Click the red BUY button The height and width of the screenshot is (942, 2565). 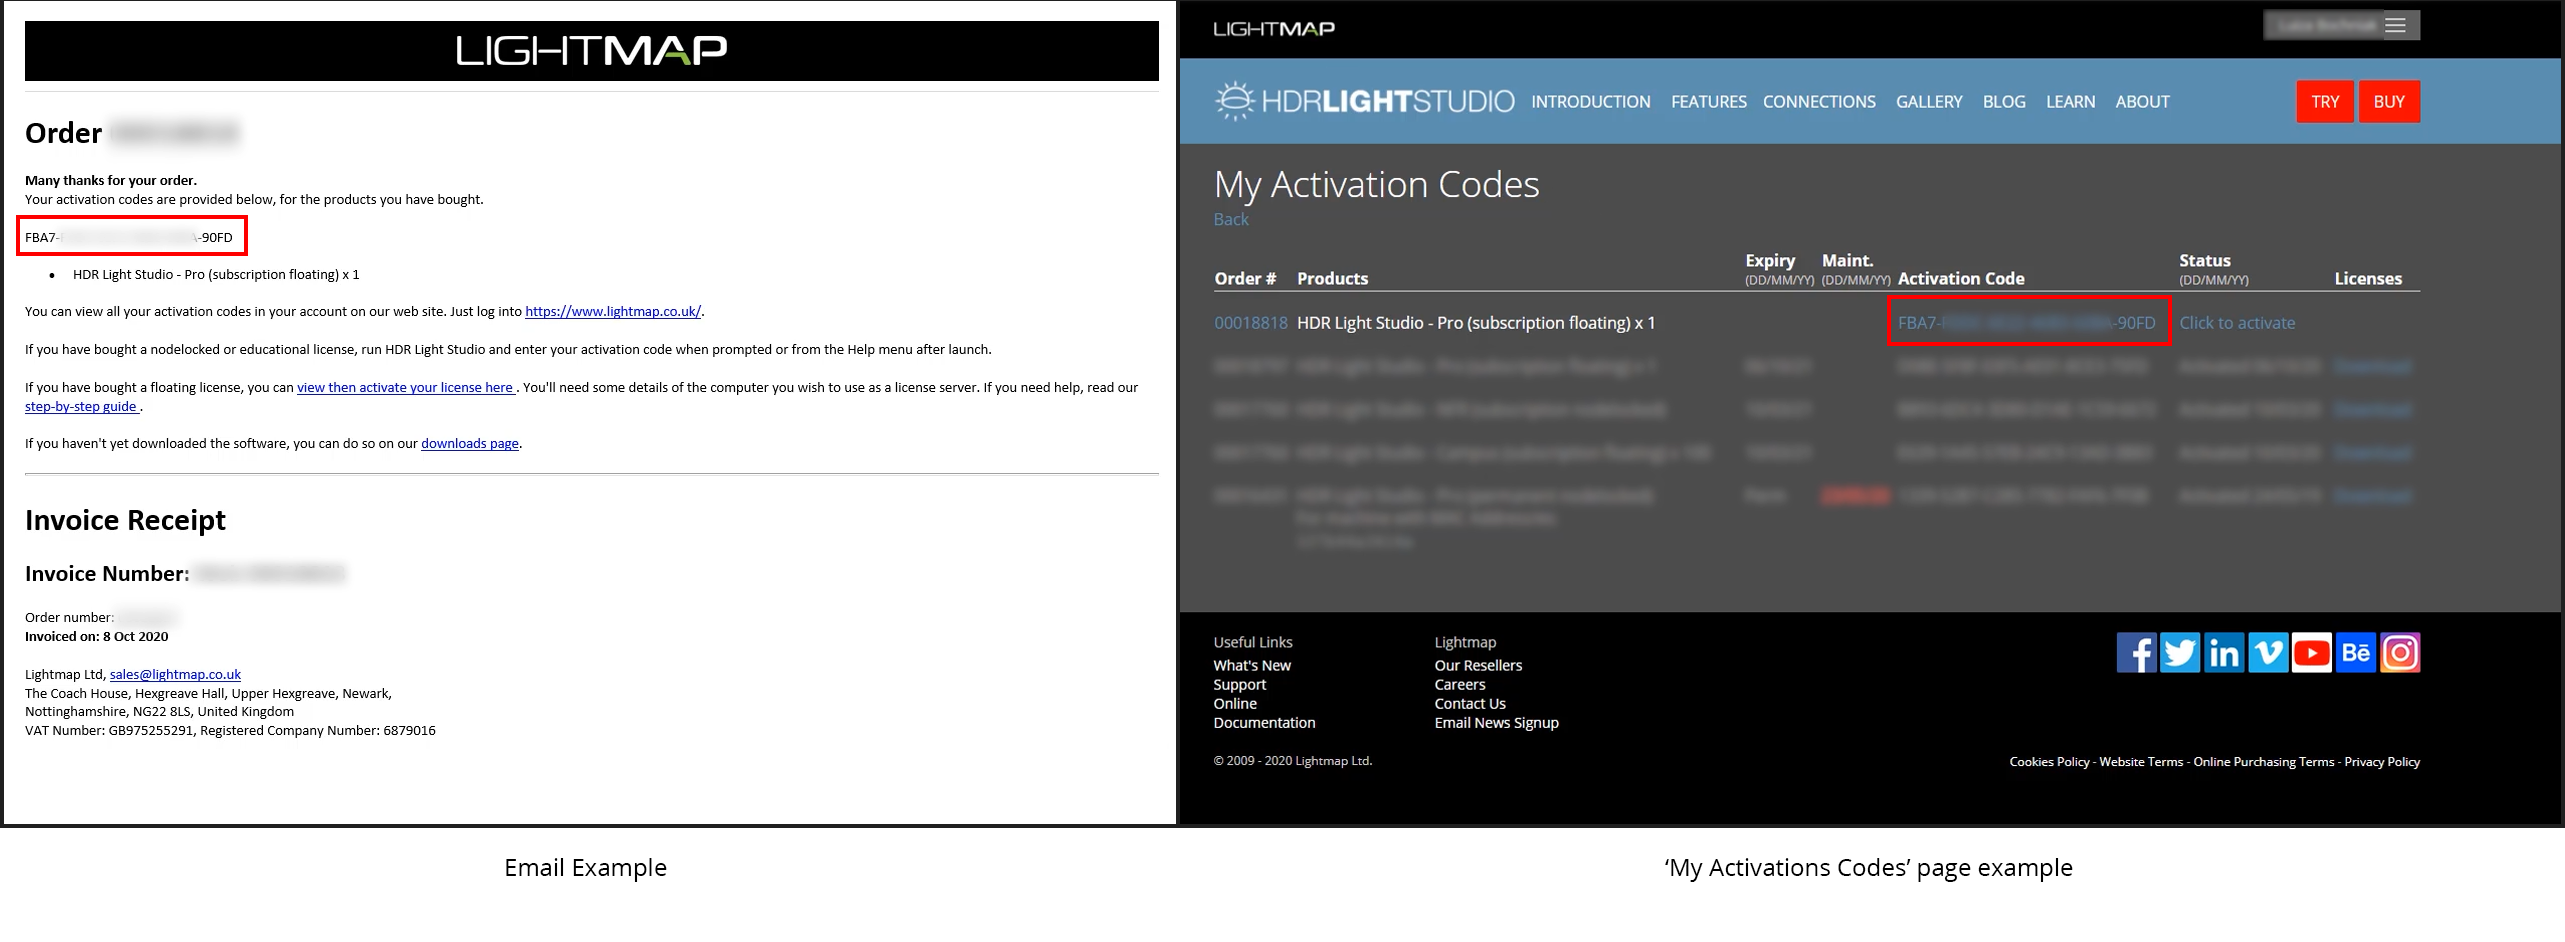[2389, 102]
